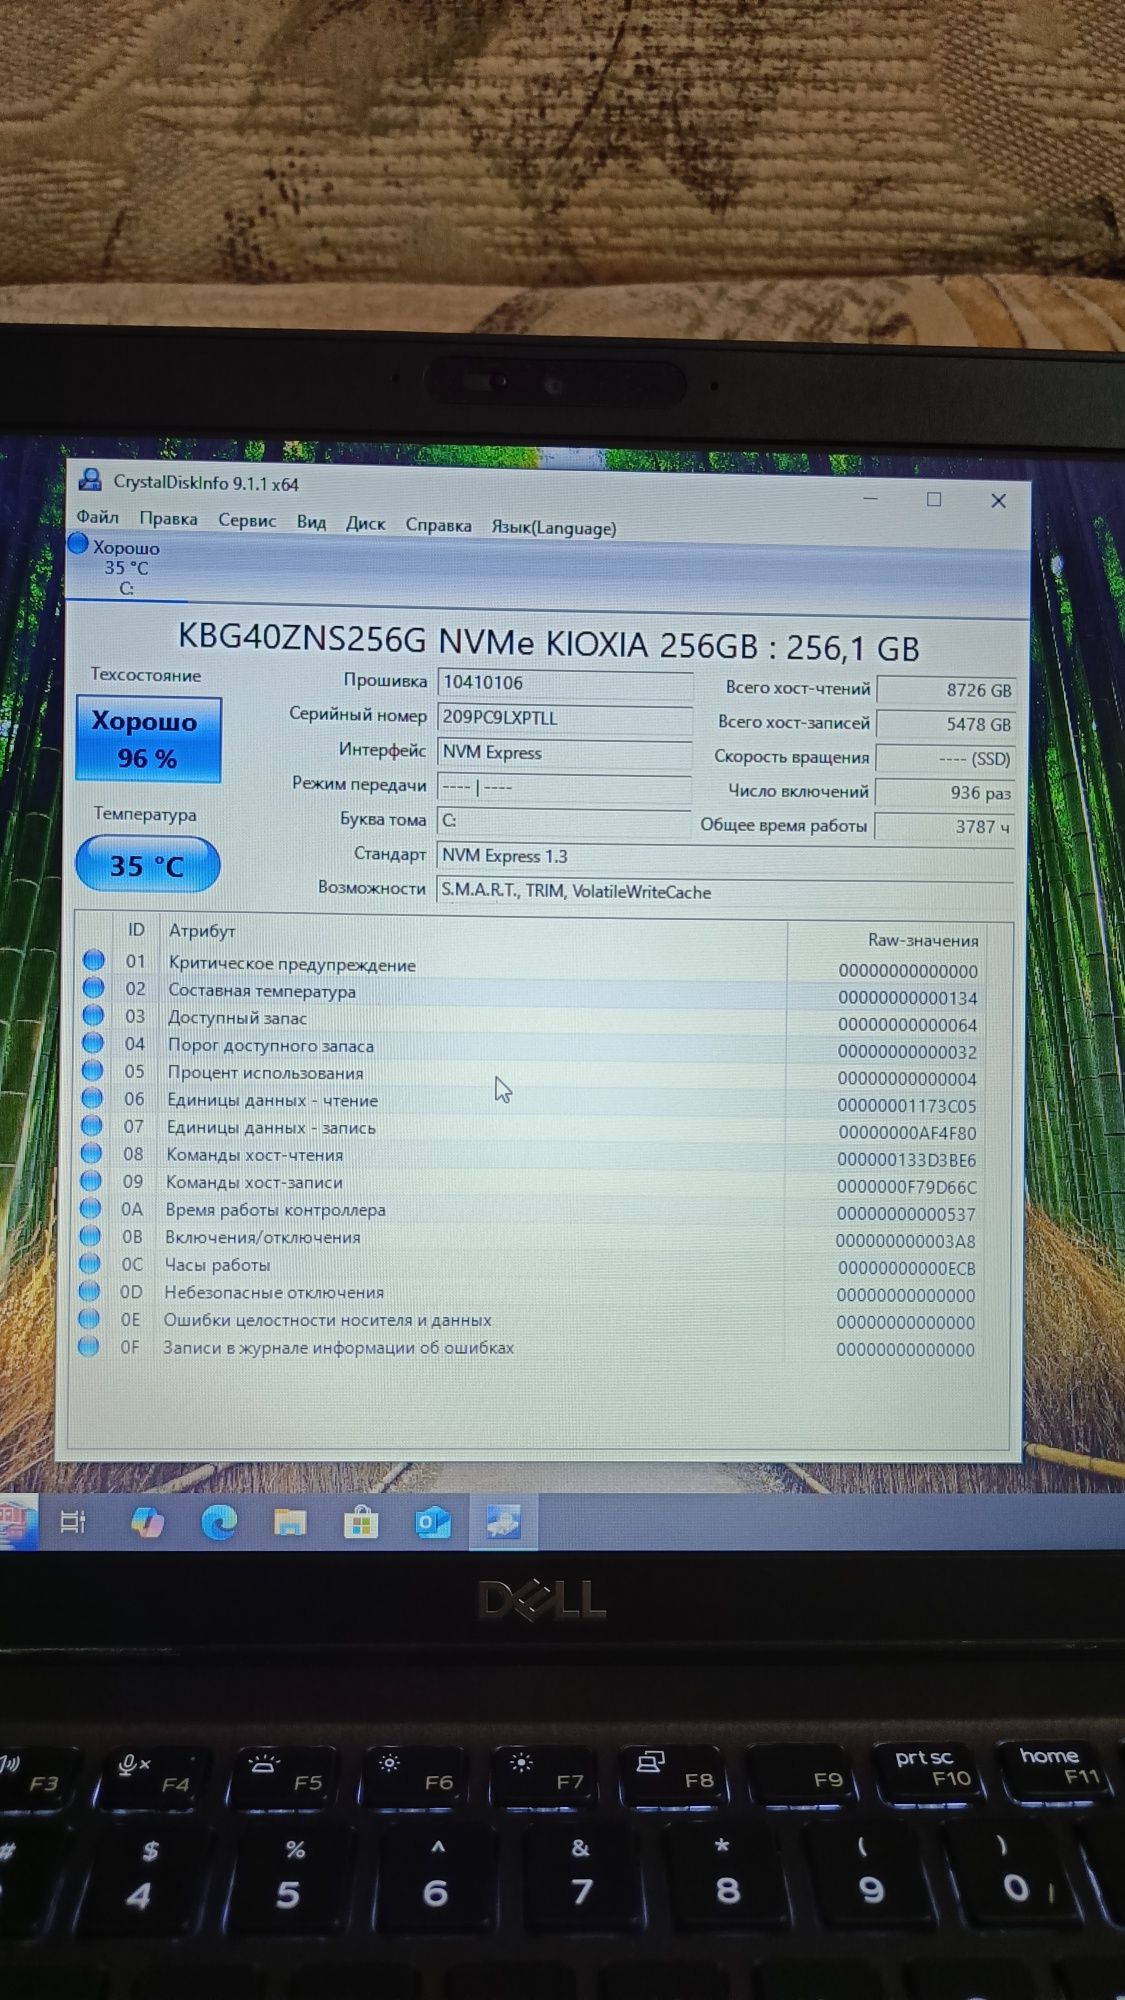Select row Записи в журнале информации об ошибках
The width and height of the screenshot is (1125, 2000).
click(x=530, y=1348)
